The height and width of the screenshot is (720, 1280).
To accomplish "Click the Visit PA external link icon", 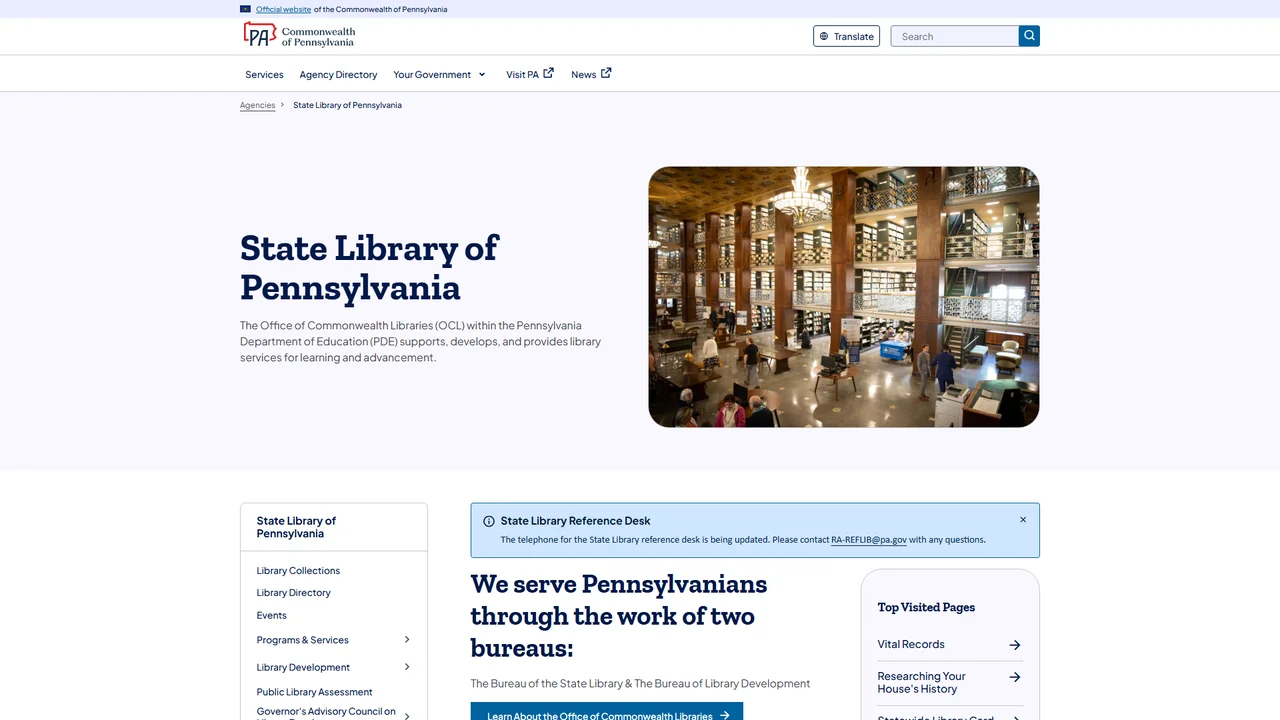I will click(548, 73).
